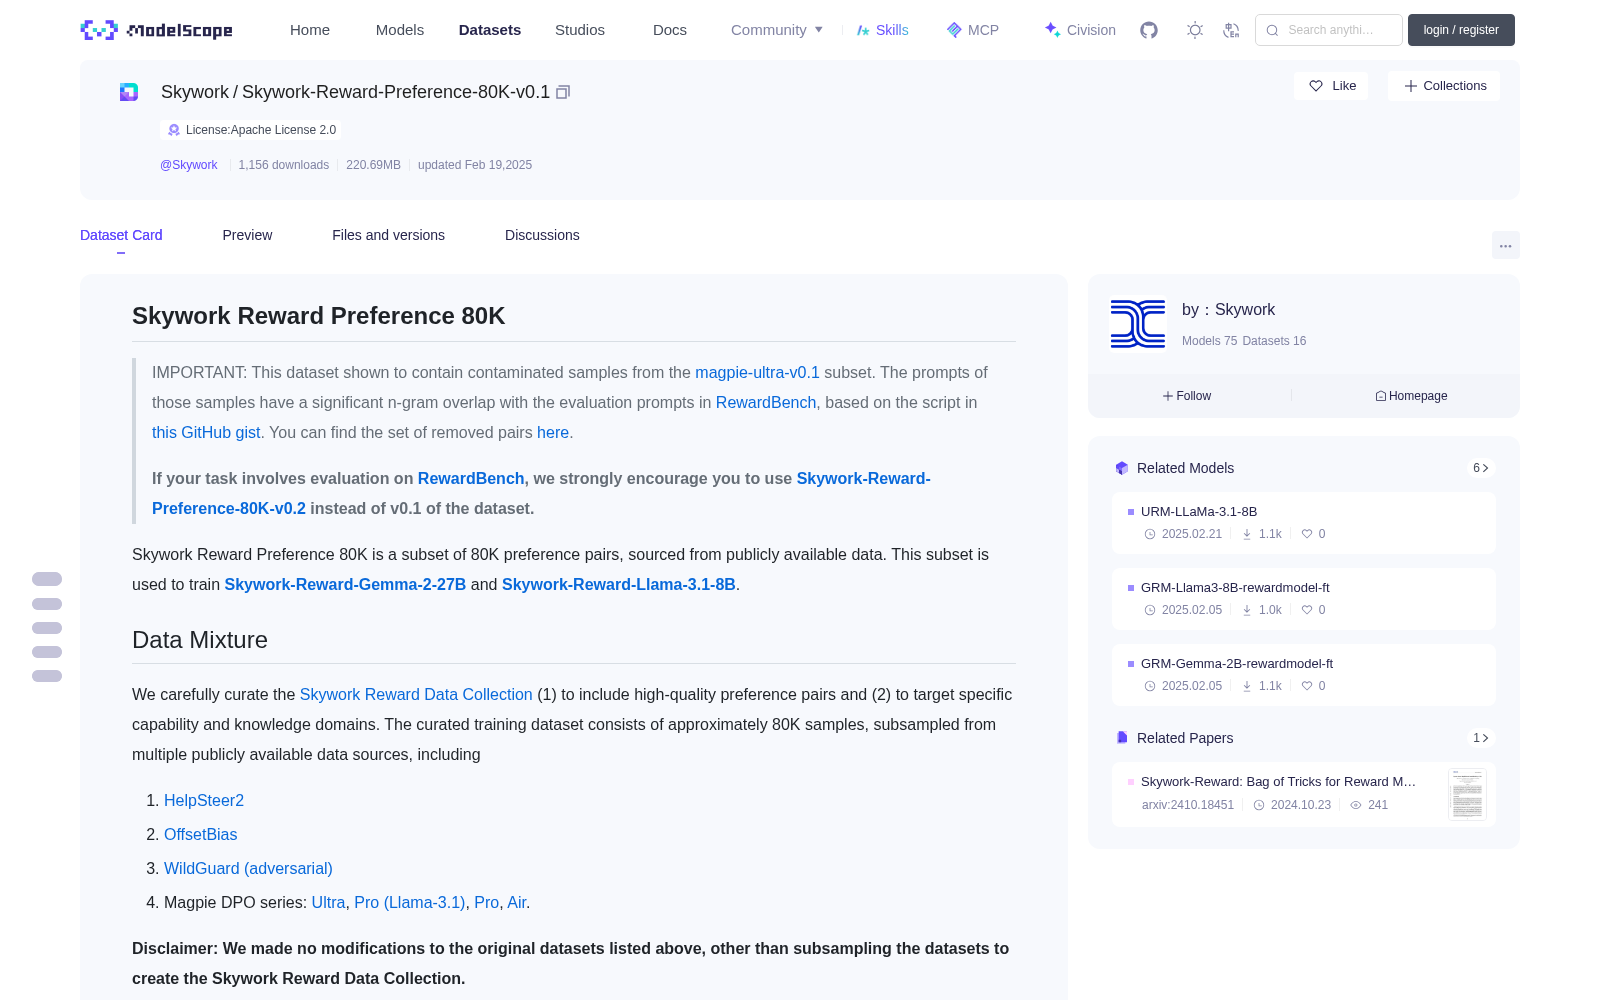Open the magpie-ultra-v0.1 link

click(x=757, y=372)
